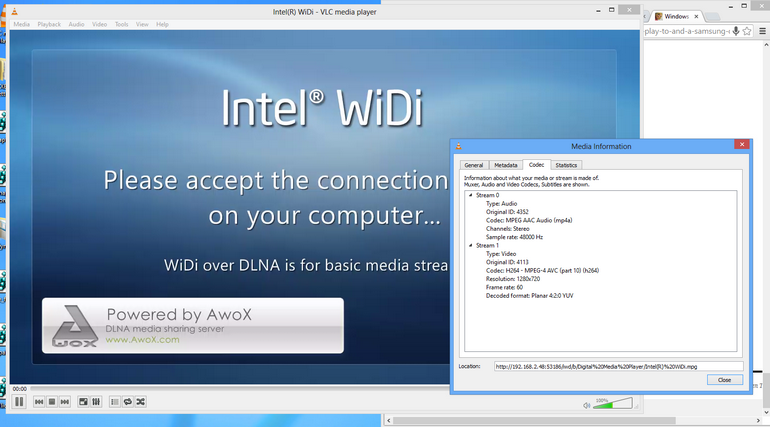Click the next media button in VLC
Viewport: 770px width, 427px height.
pos(65,402)
